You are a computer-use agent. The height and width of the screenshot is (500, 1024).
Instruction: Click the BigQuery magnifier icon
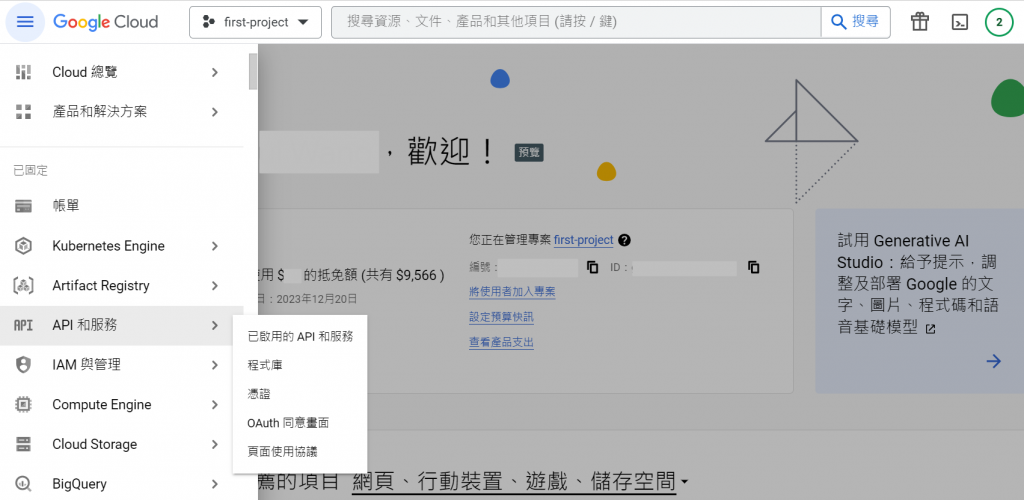(24, 484)
